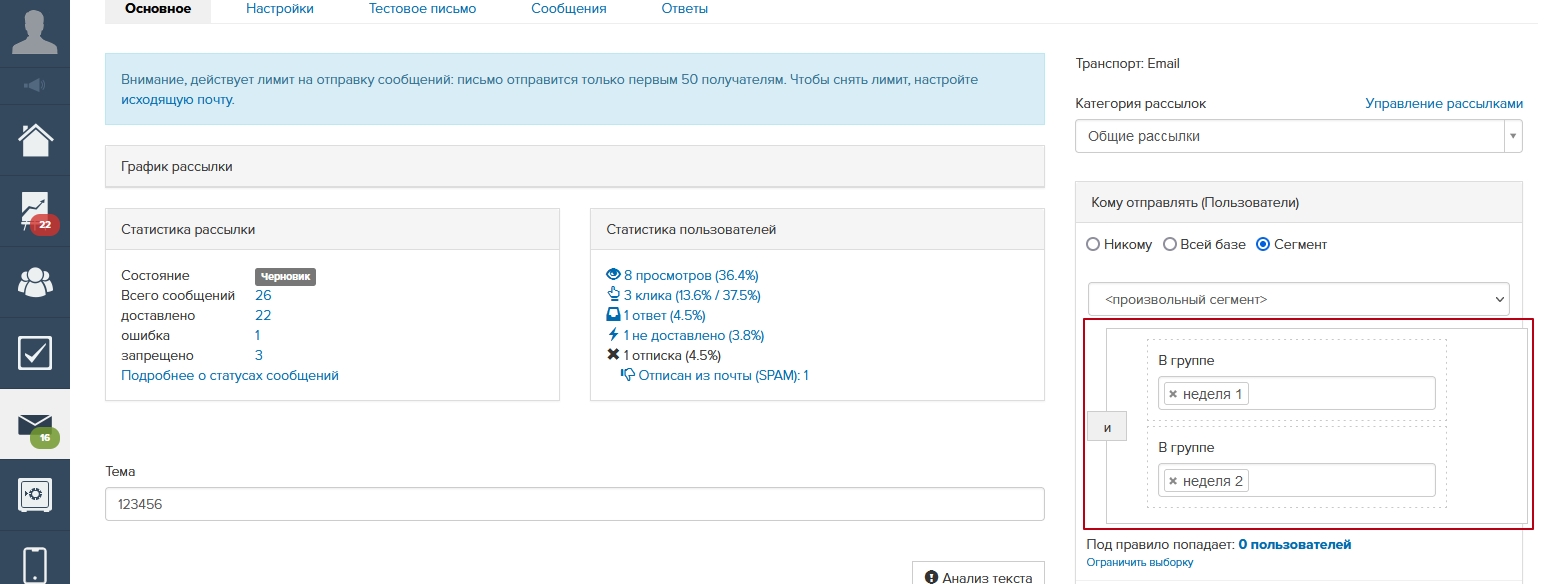Image resolution: width=1547 pixels, height=584 pixels.
Task: Remove the 'неделя 1' group tag
Action: click(x=1173, y=394)
